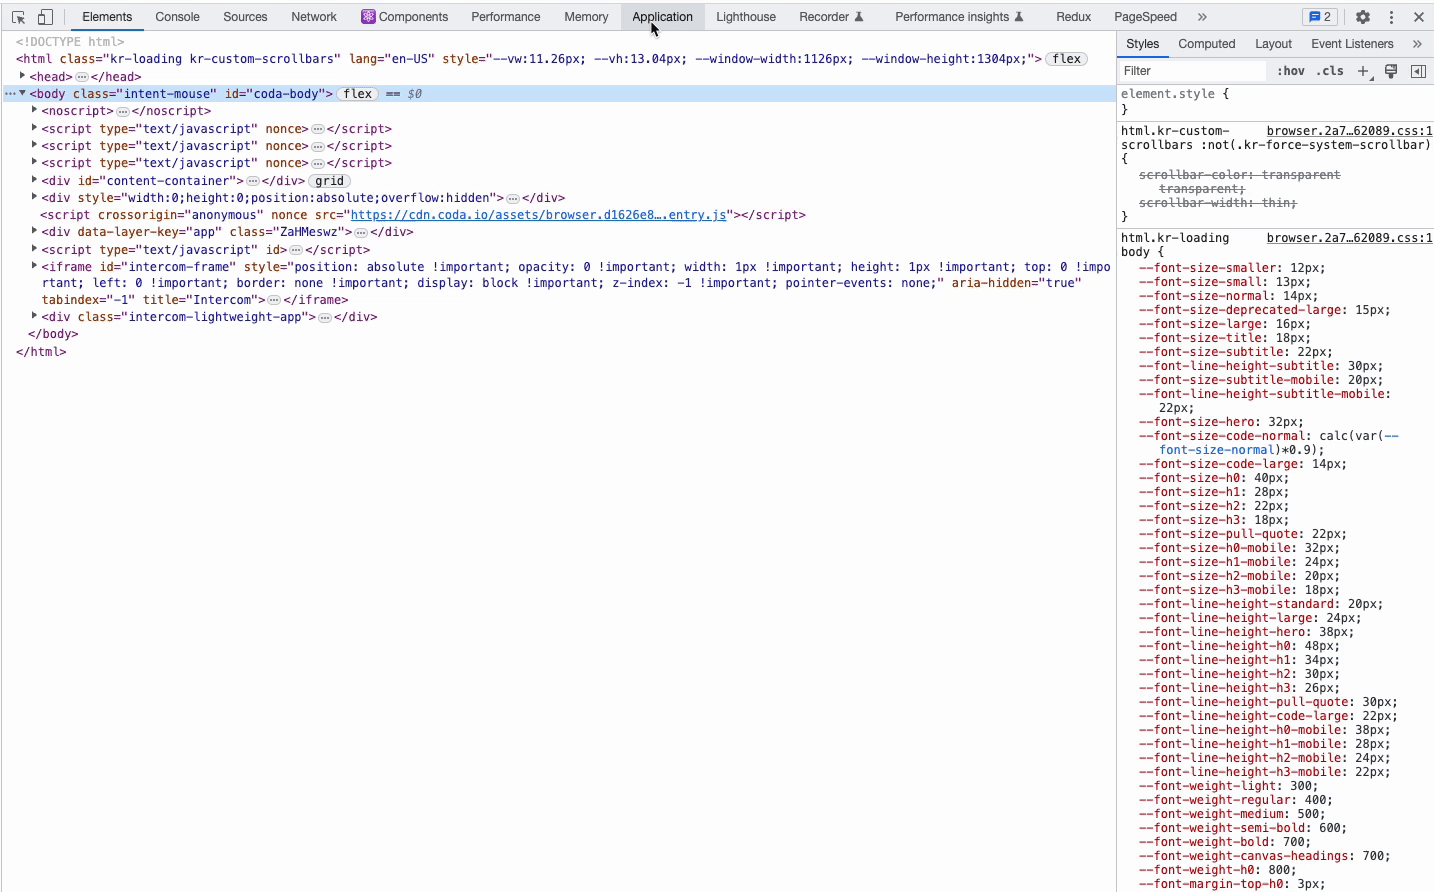This screenshot has width=1434, height=892.
Task: Close the DevTools panel
Action: [1418, 17]
